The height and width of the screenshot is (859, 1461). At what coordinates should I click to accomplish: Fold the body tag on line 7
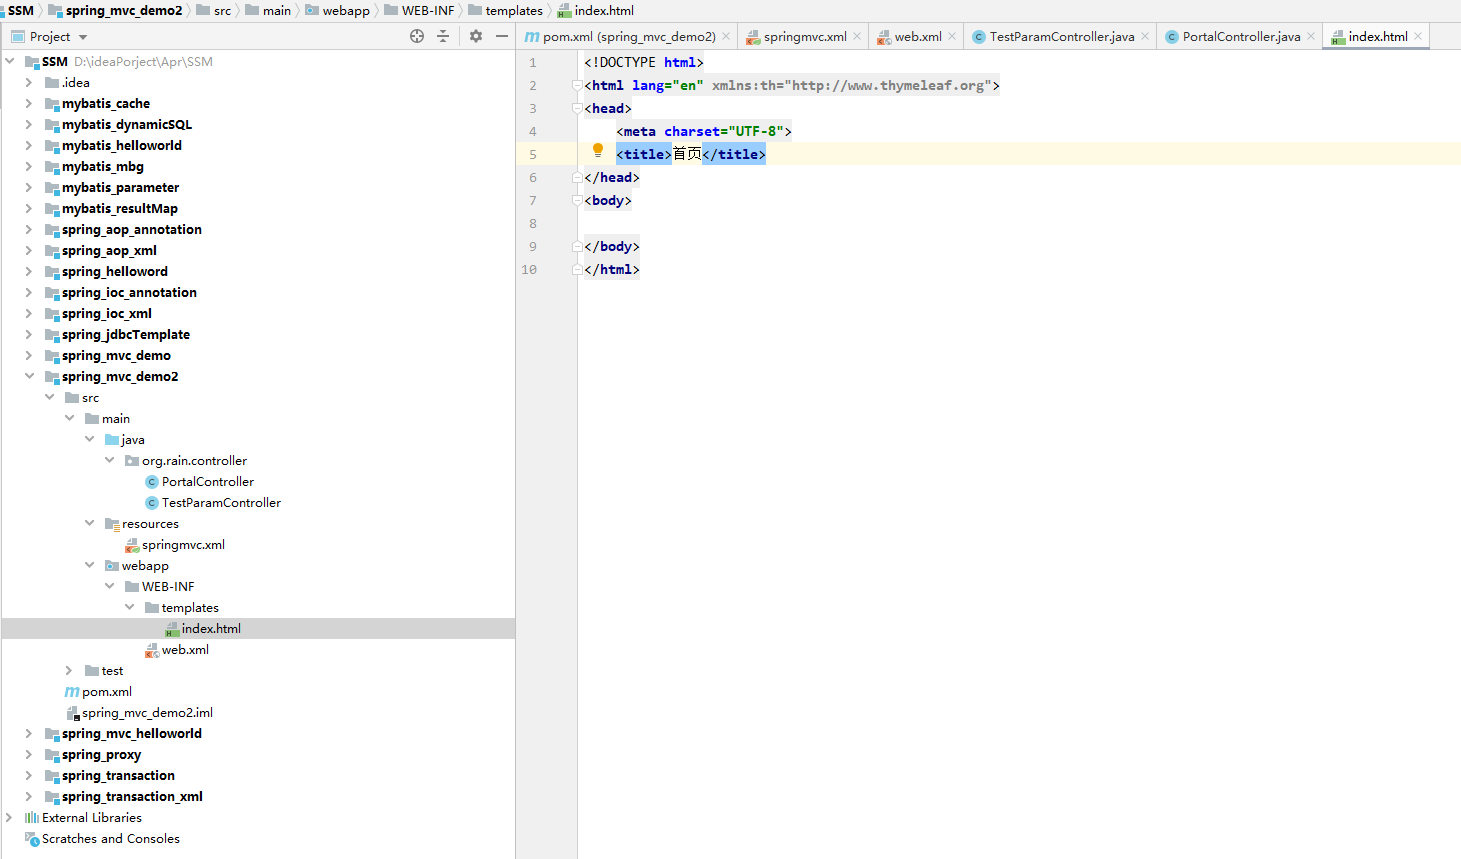click(576, 200)
